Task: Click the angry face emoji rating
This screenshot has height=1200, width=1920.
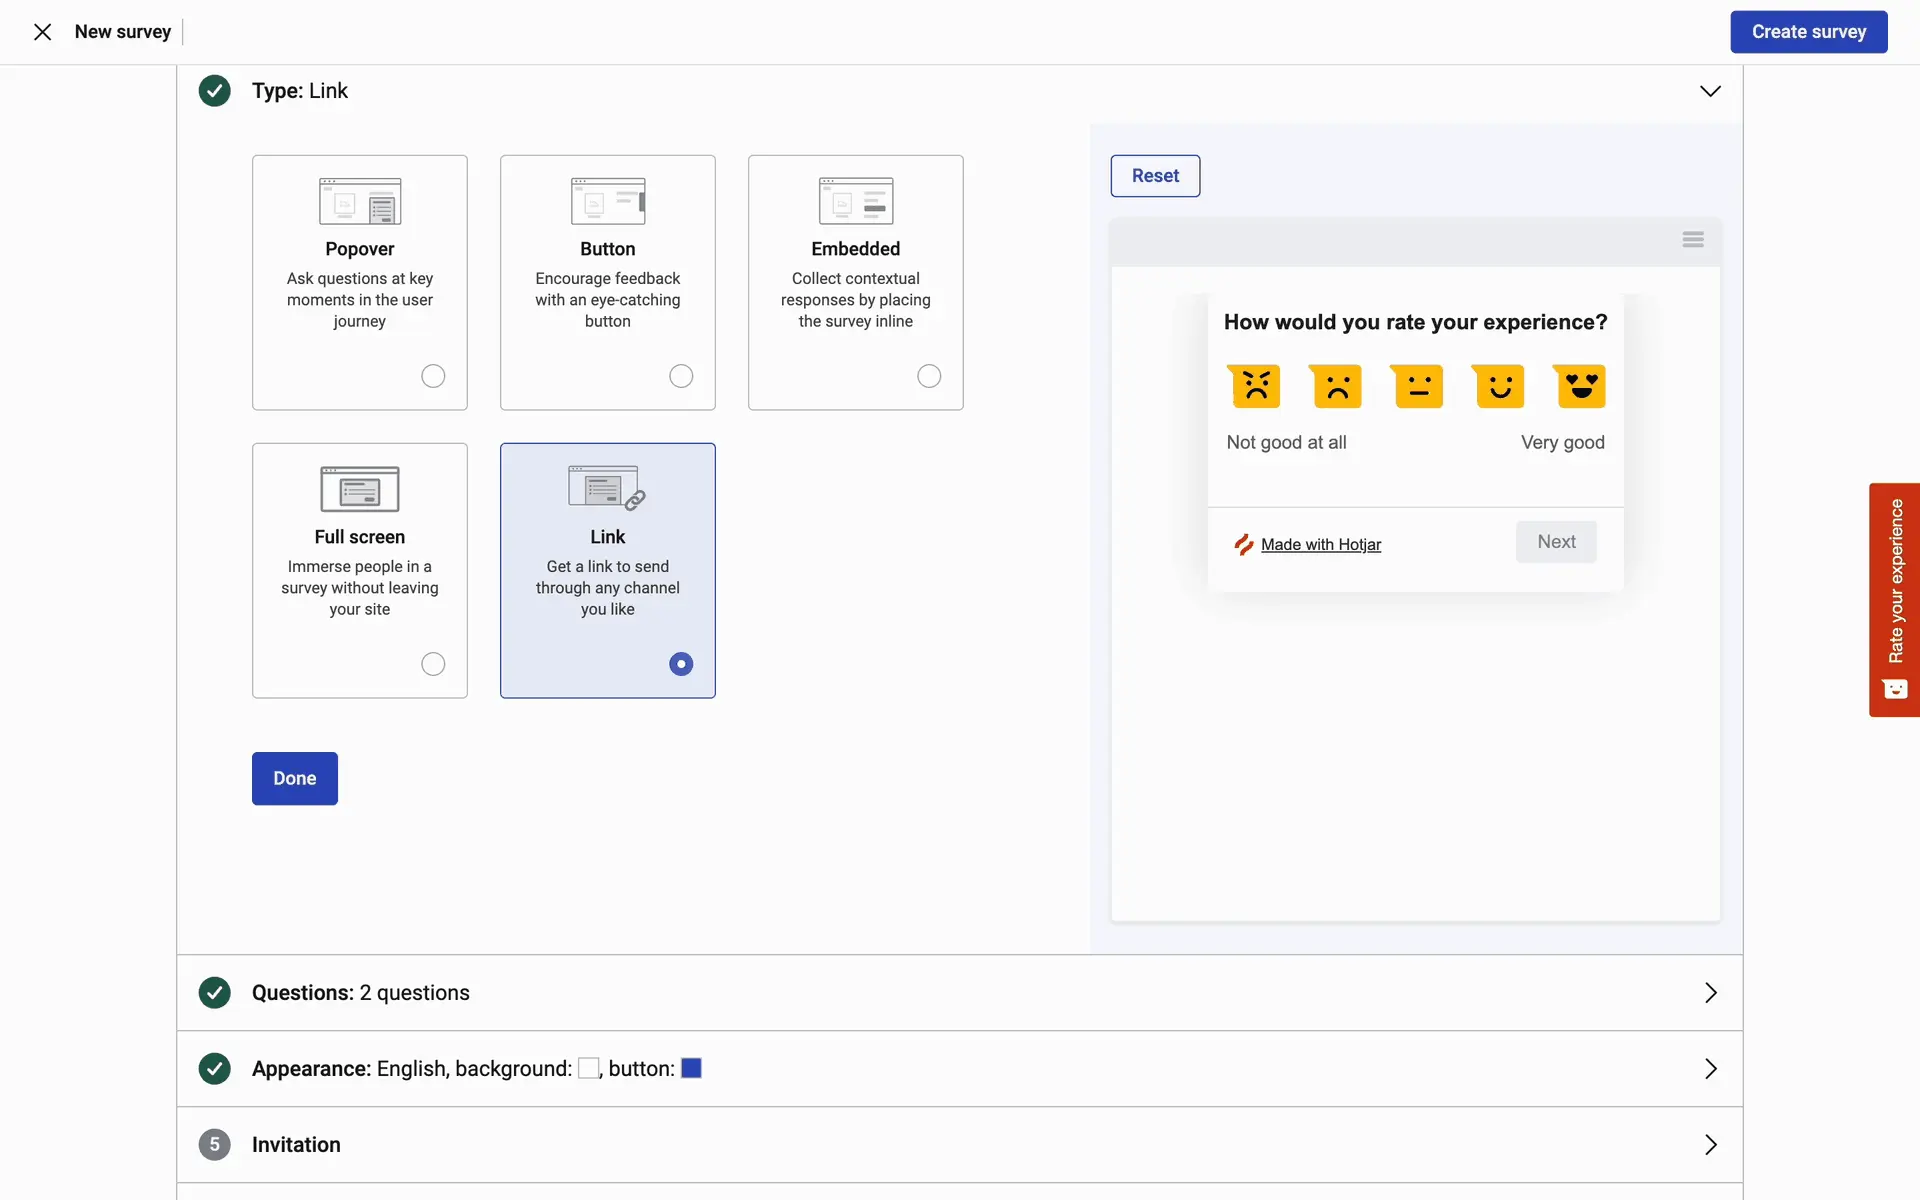Action: coord(1256,386)
